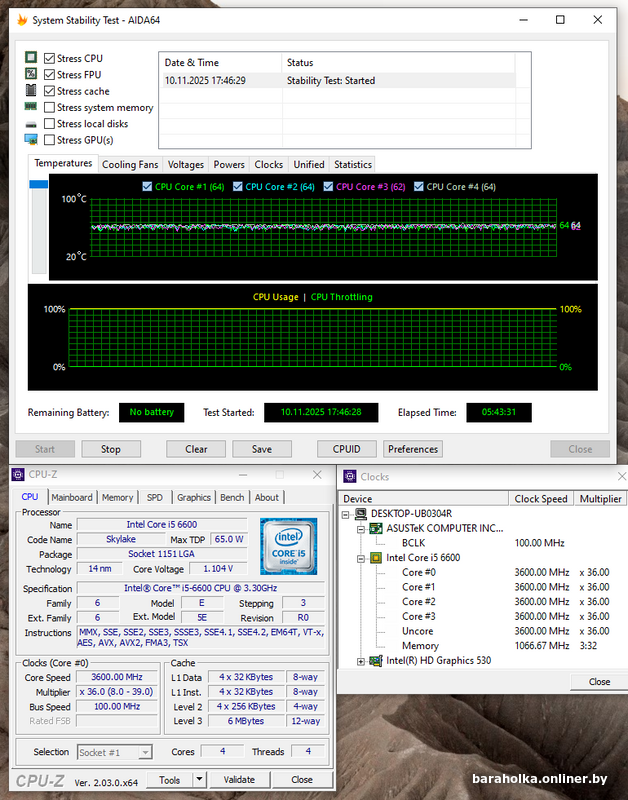
Task: Open the Tools dropdown arrow in CPU-Z
Action: (x=199, y=780)
